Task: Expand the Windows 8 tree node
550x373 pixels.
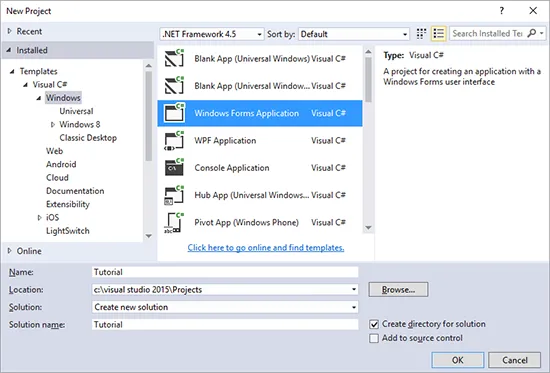Action: (x=53, y=125)
